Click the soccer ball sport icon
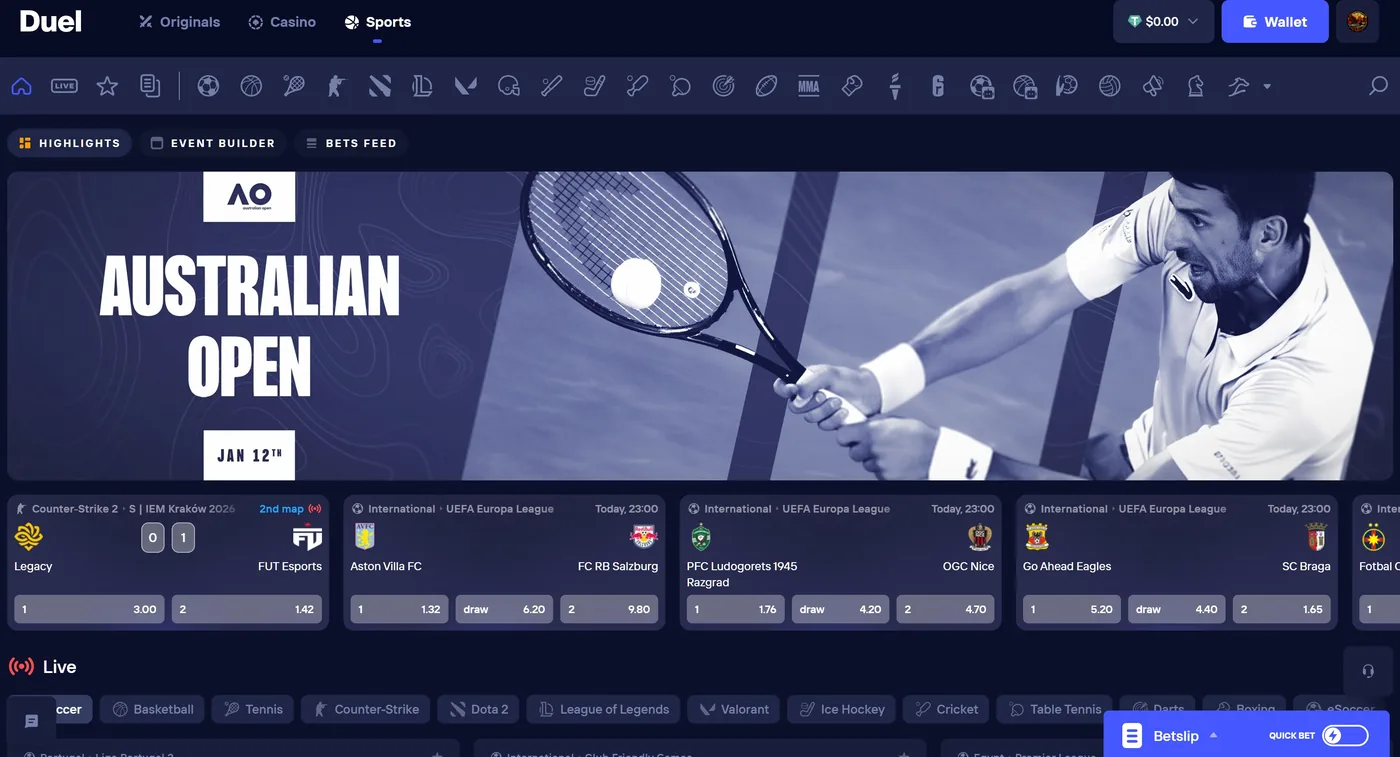The width and height of the screenshot is (1400, 757). pos(209,86)
